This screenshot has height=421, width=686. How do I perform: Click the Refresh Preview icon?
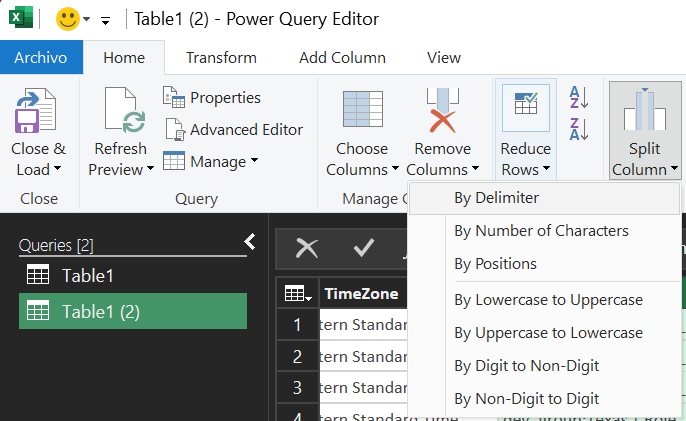click(125, 110)
